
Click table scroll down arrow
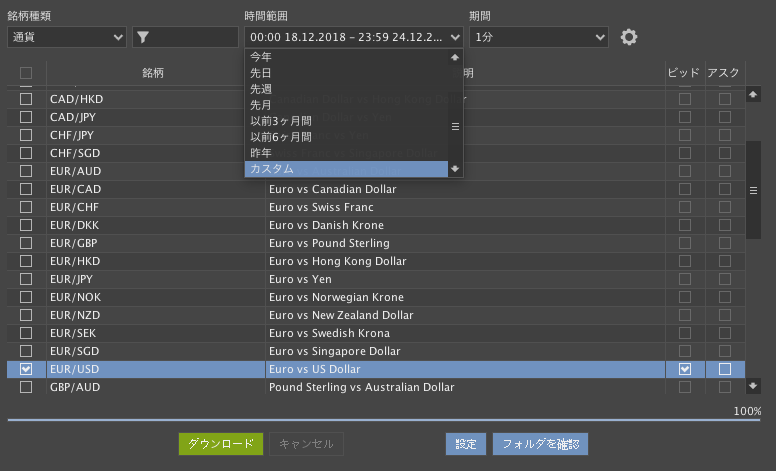tap(753, 385)
